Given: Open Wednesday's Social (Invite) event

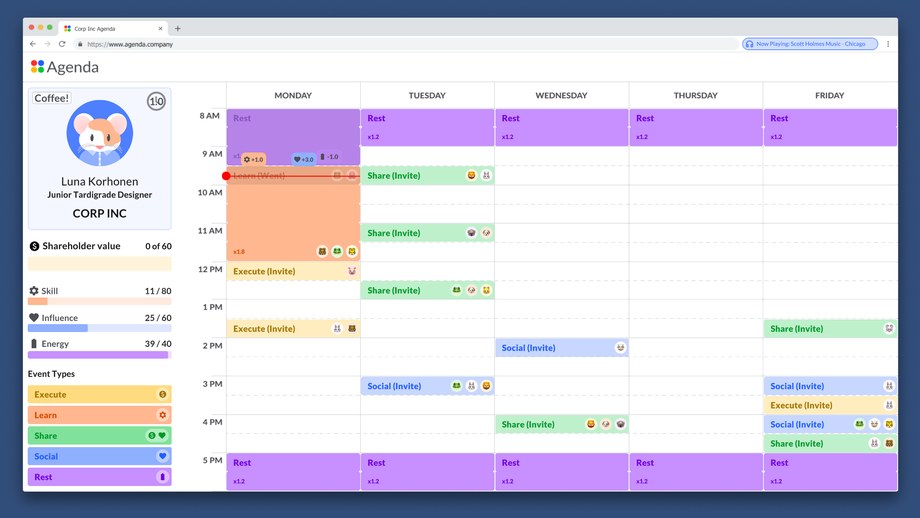Looking at the screenshot, I should pos(562,348).
